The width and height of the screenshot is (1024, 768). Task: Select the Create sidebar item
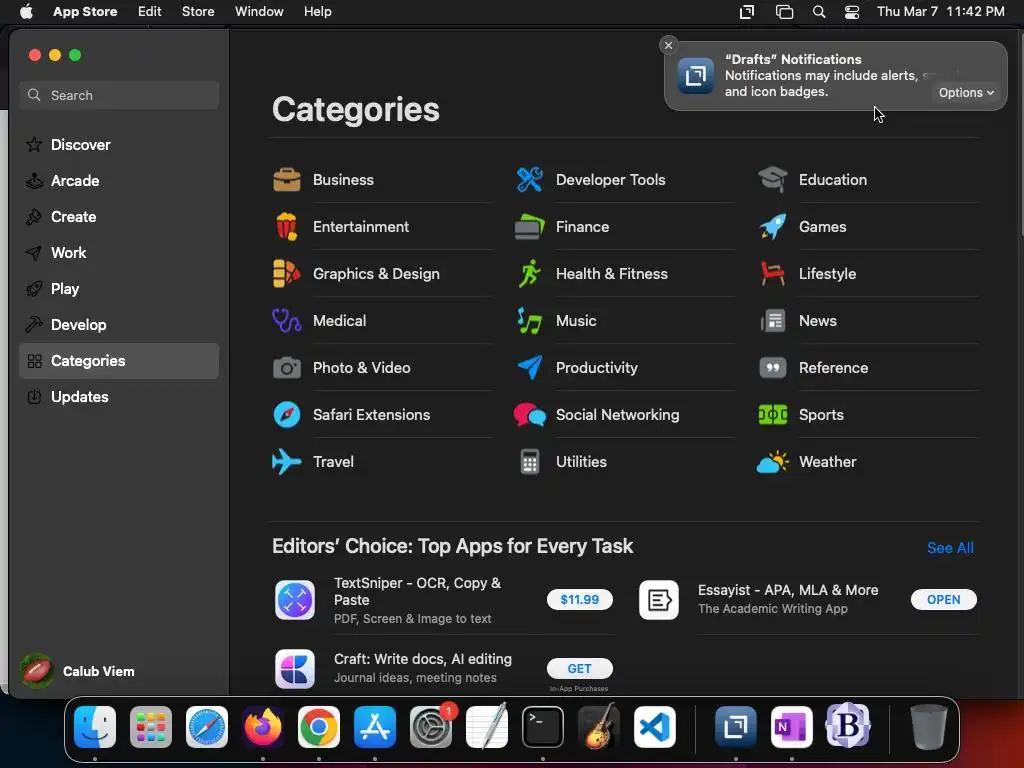pos(119,216)
